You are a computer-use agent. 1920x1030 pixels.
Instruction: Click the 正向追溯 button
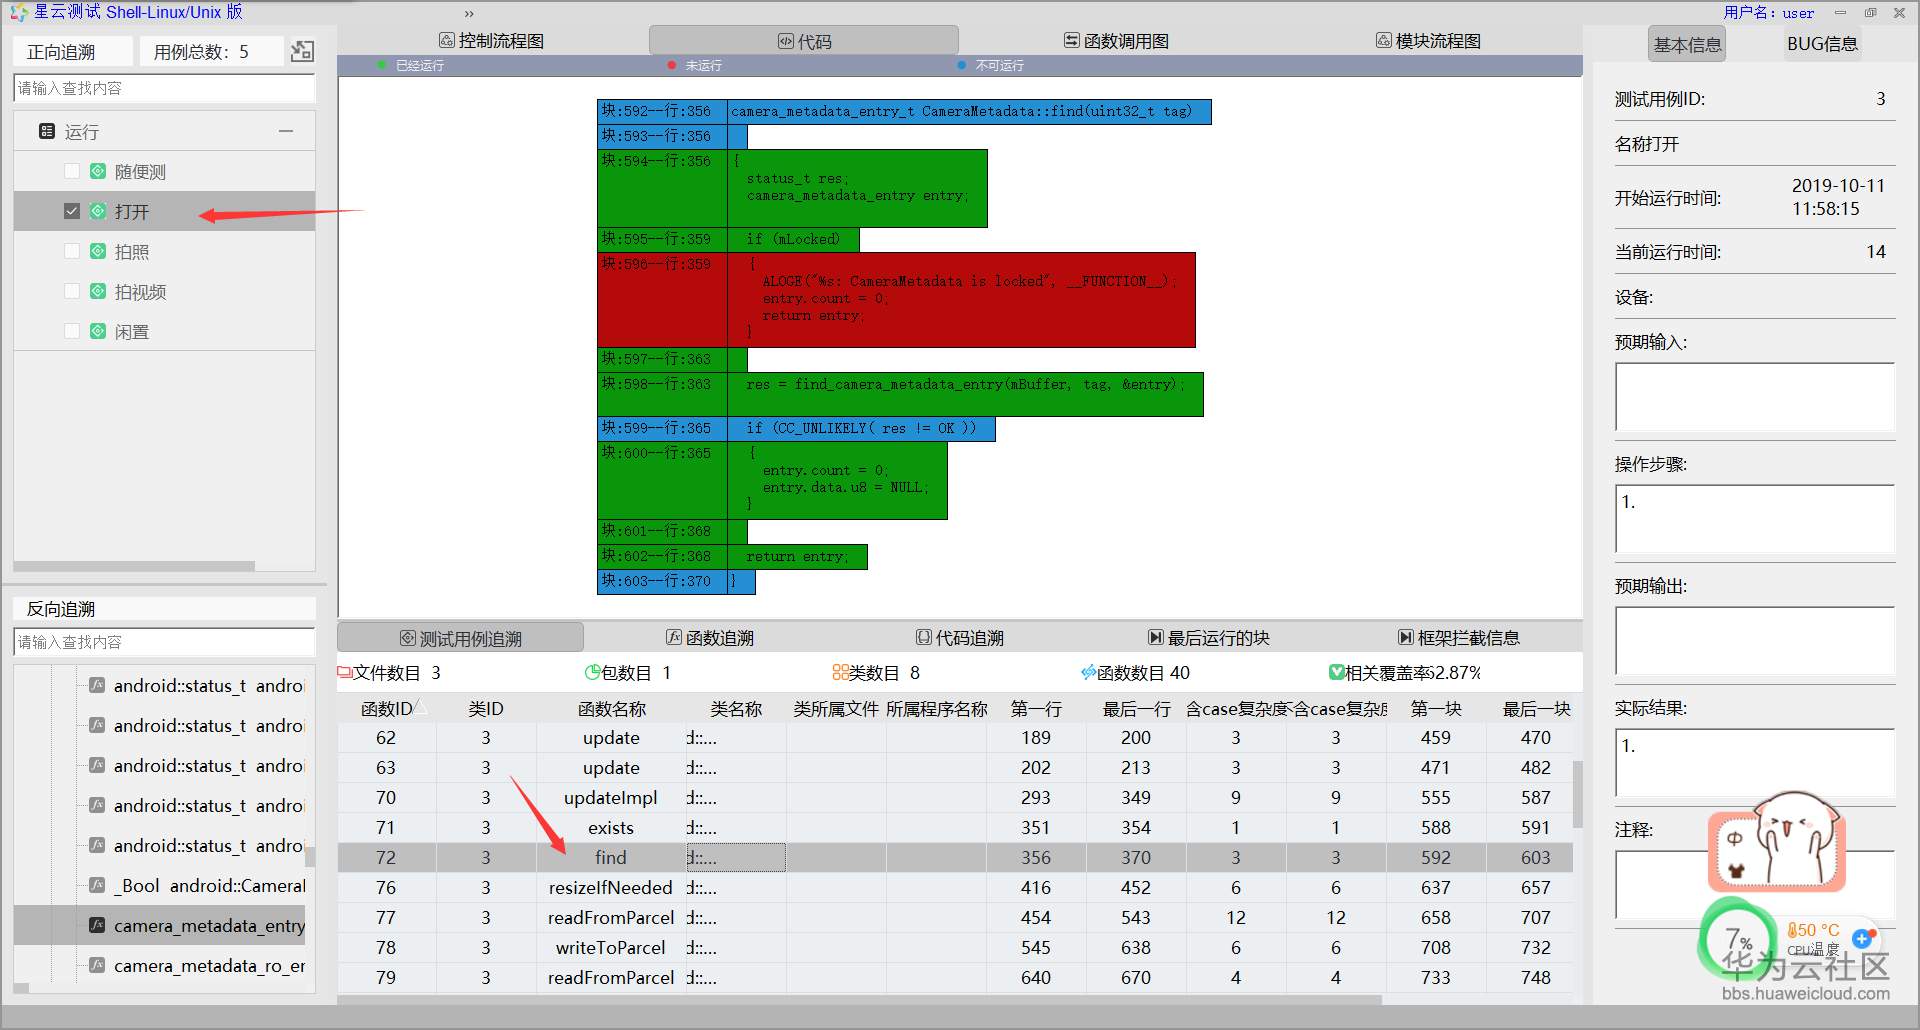coord(73,52)
